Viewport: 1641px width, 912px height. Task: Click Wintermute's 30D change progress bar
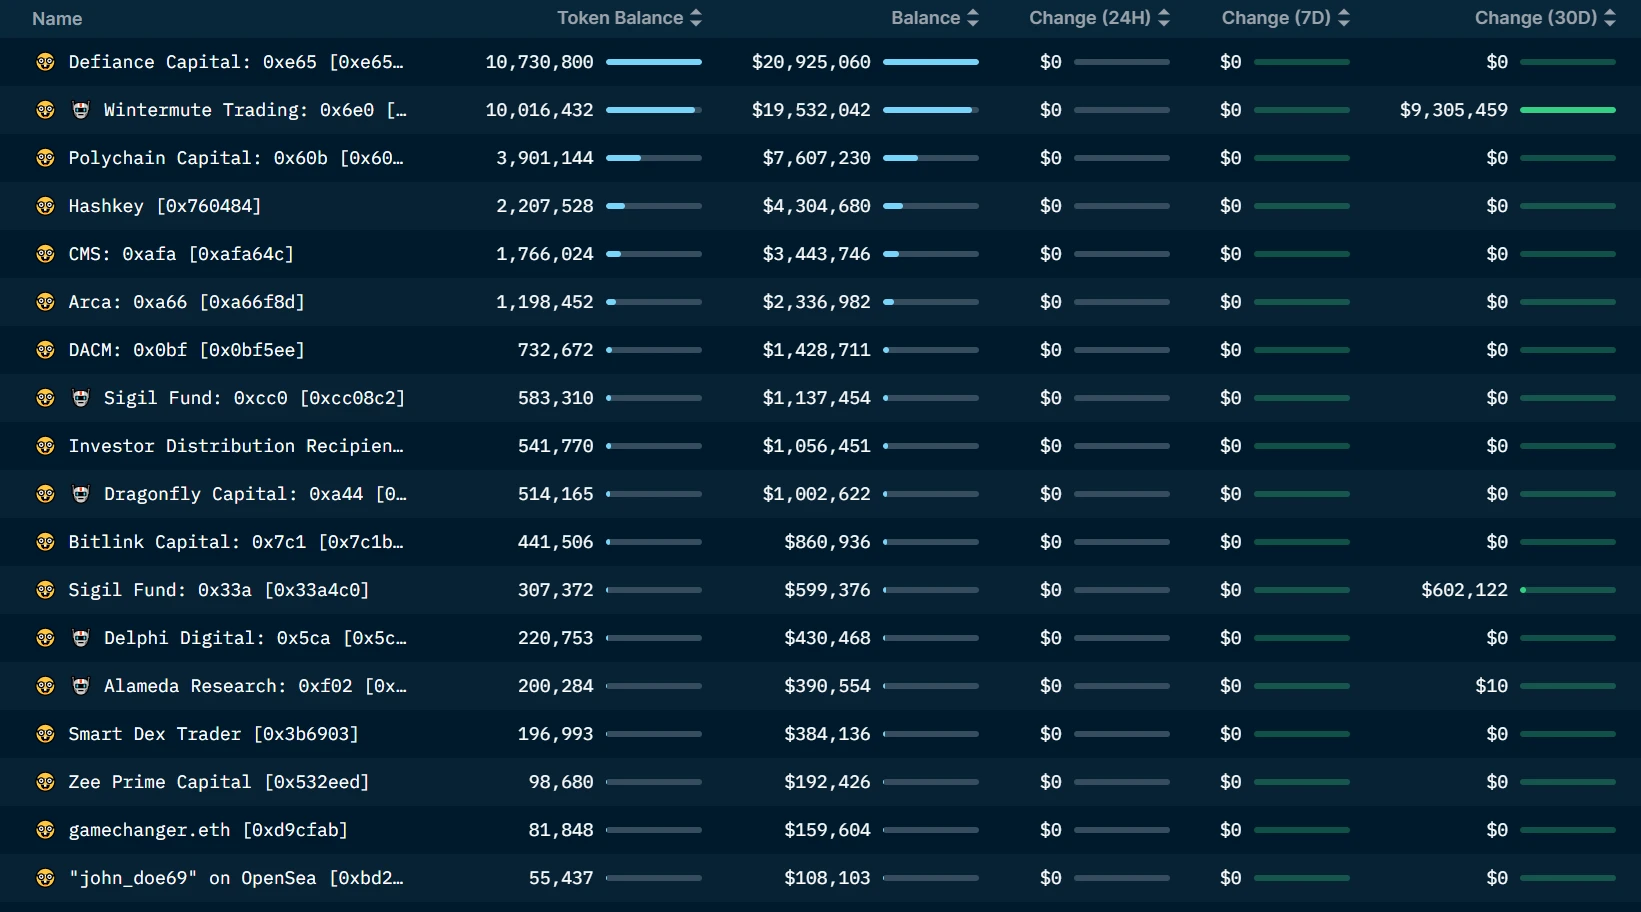coord(1567,110)
